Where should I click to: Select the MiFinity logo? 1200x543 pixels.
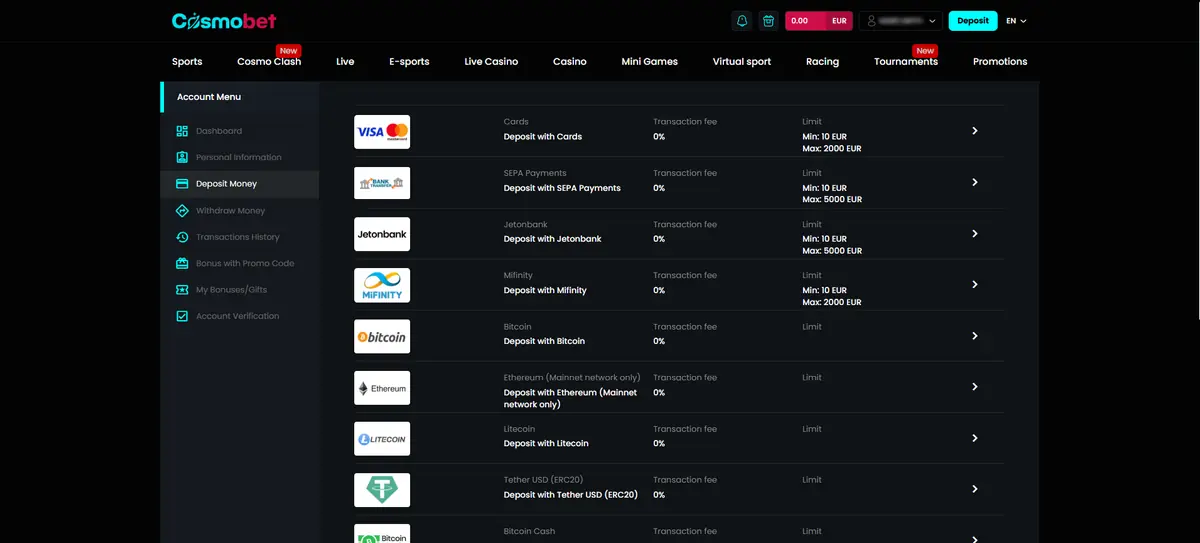(382, 285)
